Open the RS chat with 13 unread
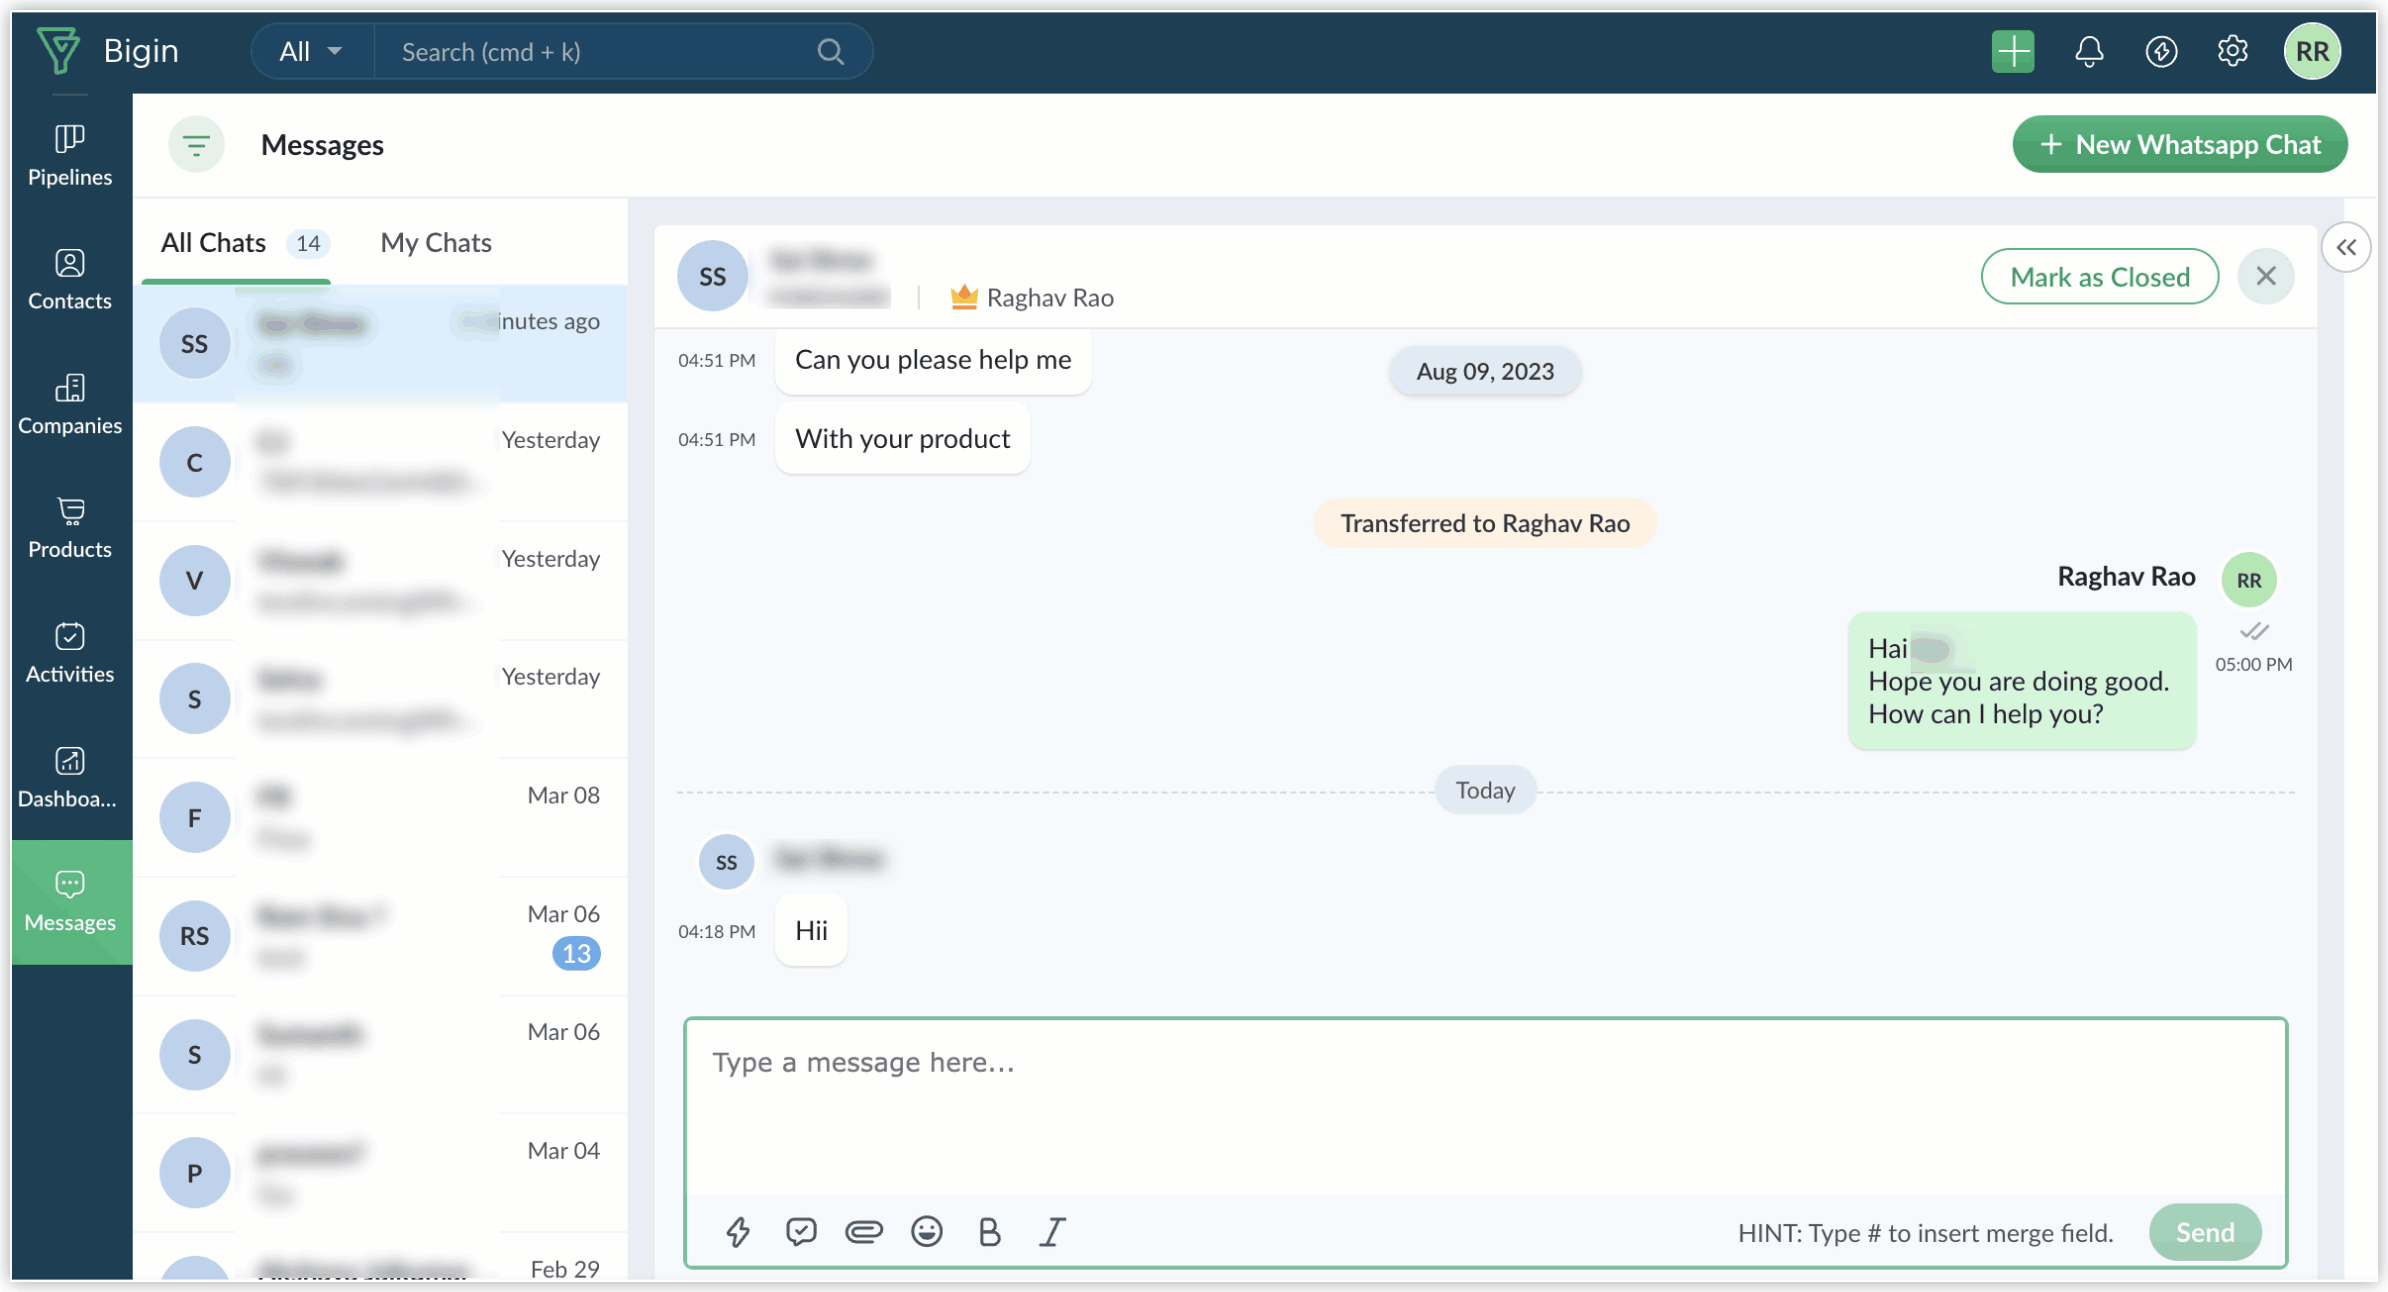The height and width of the screenshot is (1292, 2388). coord(380,936)
